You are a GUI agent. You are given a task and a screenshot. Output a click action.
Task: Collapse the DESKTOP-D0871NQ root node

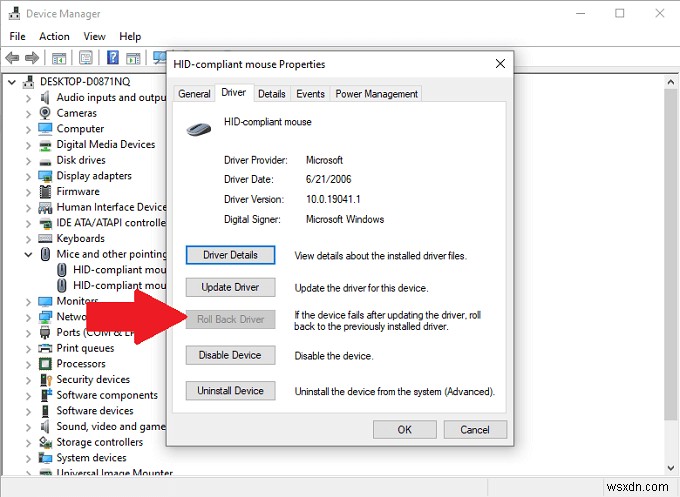click(x=12, y=82)
